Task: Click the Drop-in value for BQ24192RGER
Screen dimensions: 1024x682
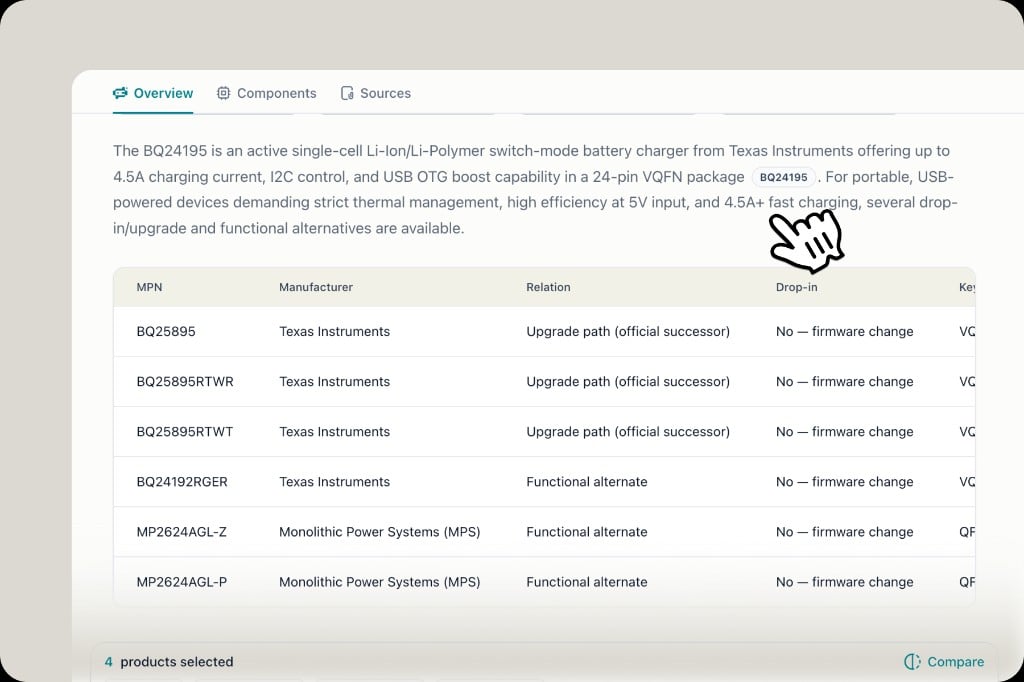Action: click(844, 481)
